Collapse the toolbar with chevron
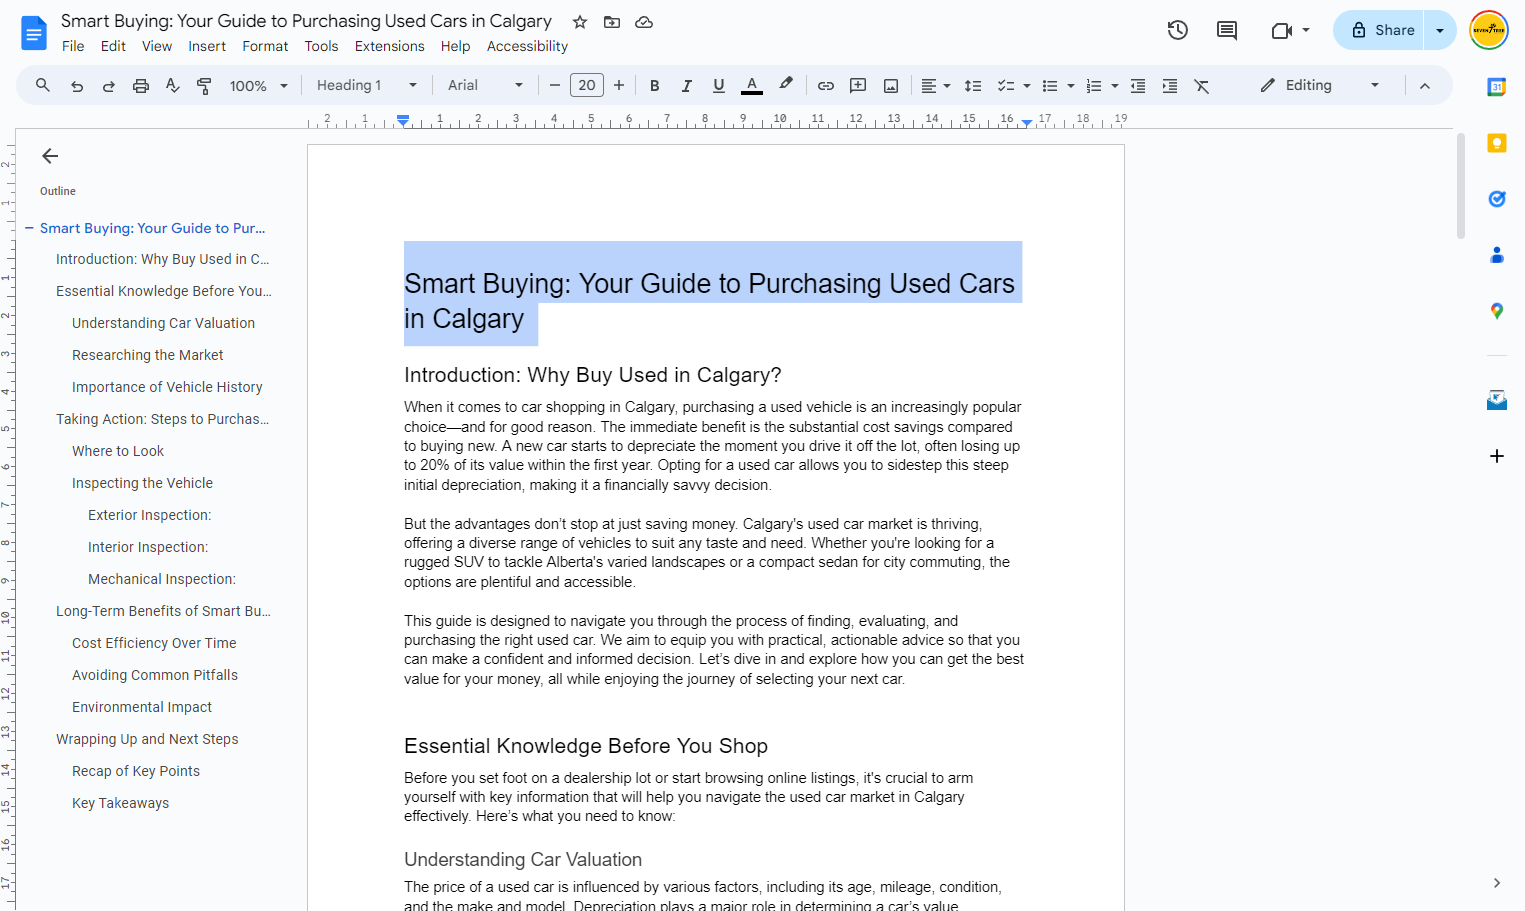The image size is (1525, 911). coord(1425,86)
